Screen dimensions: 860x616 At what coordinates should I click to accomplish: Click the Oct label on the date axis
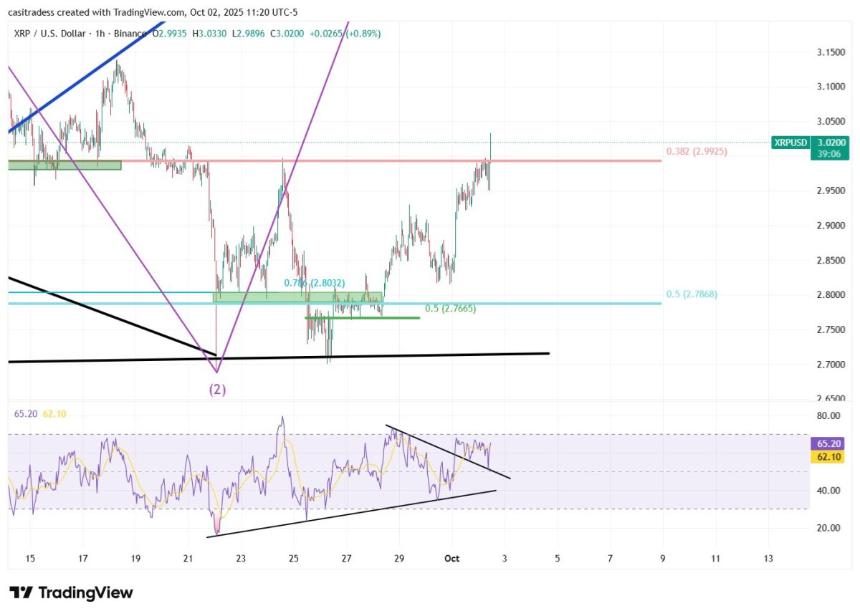[x=453, y=558]
